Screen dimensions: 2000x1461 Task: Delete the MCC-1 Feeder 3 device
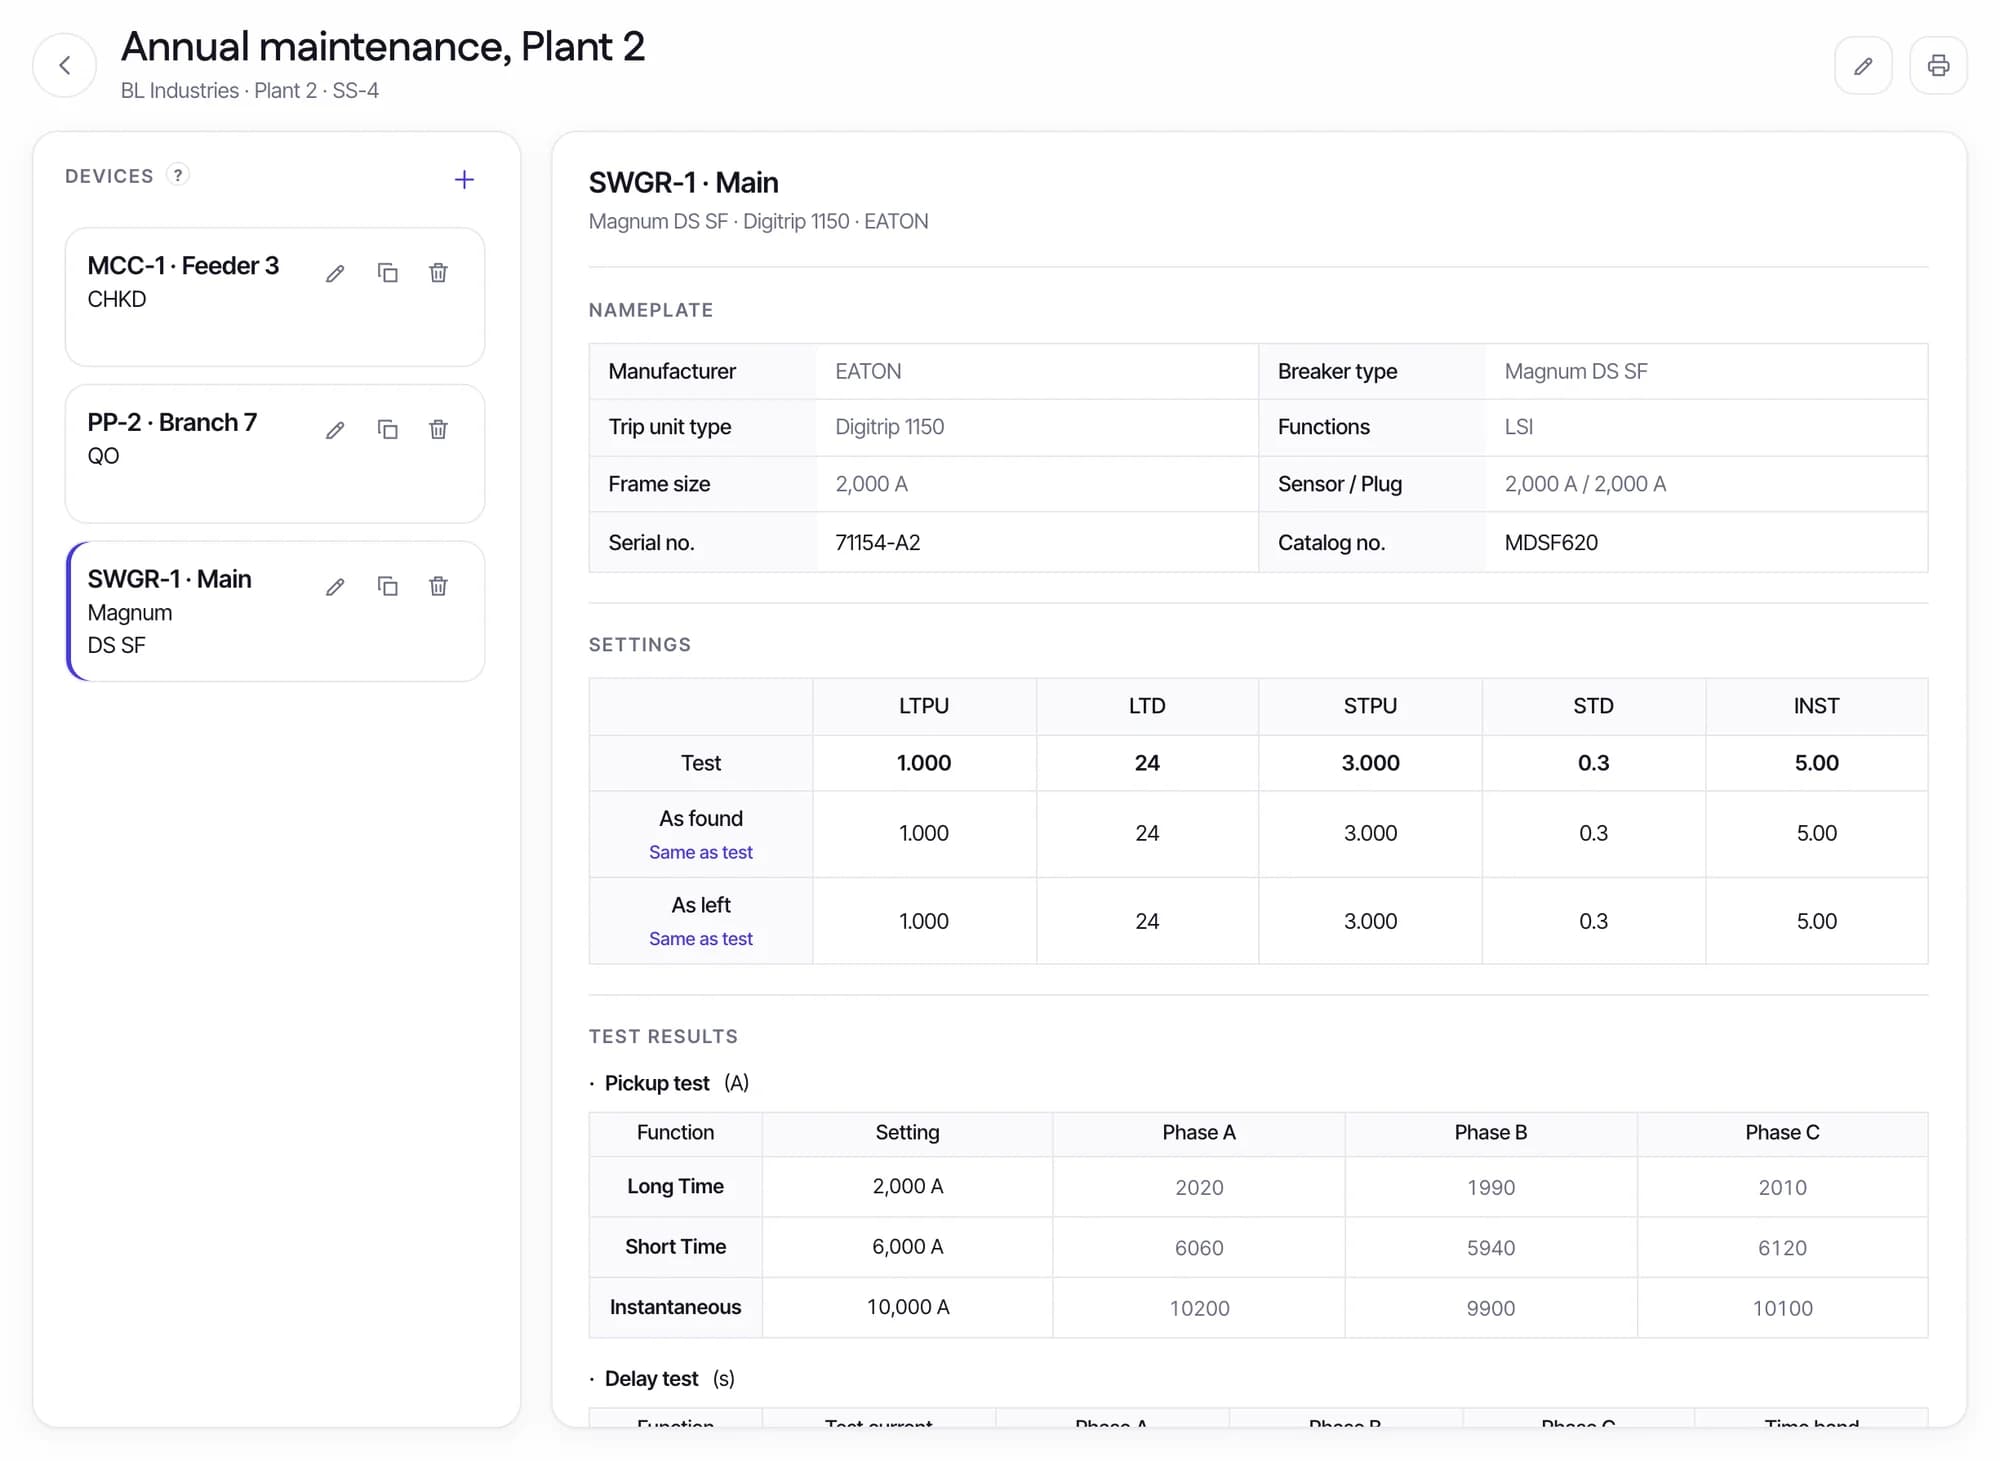coord(438,273)
